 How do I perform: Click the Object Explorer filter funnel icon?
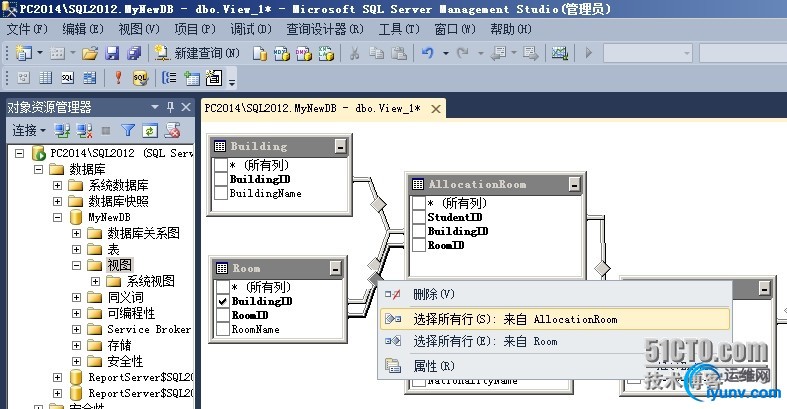pyautogui.click(x=128, y=131)
